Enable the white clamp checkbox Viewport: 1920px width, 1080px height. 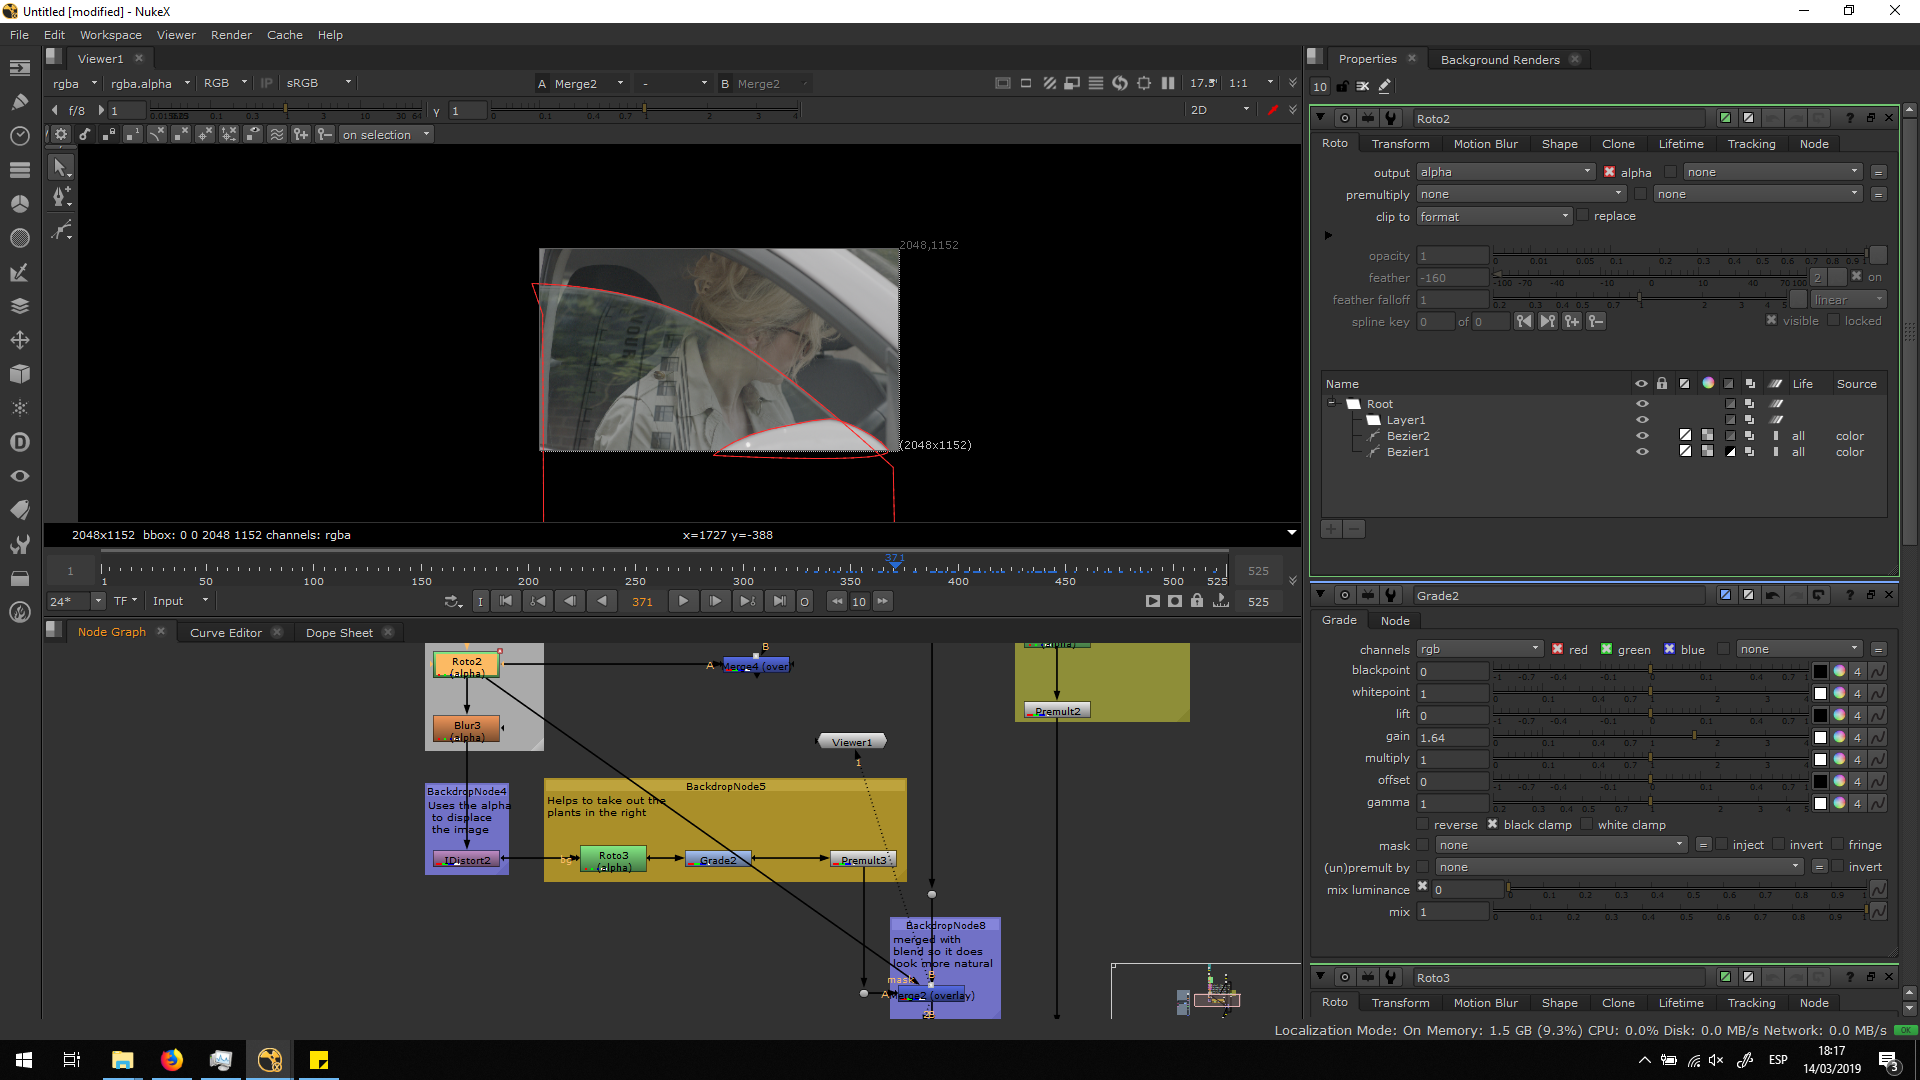click(1586, 825)
